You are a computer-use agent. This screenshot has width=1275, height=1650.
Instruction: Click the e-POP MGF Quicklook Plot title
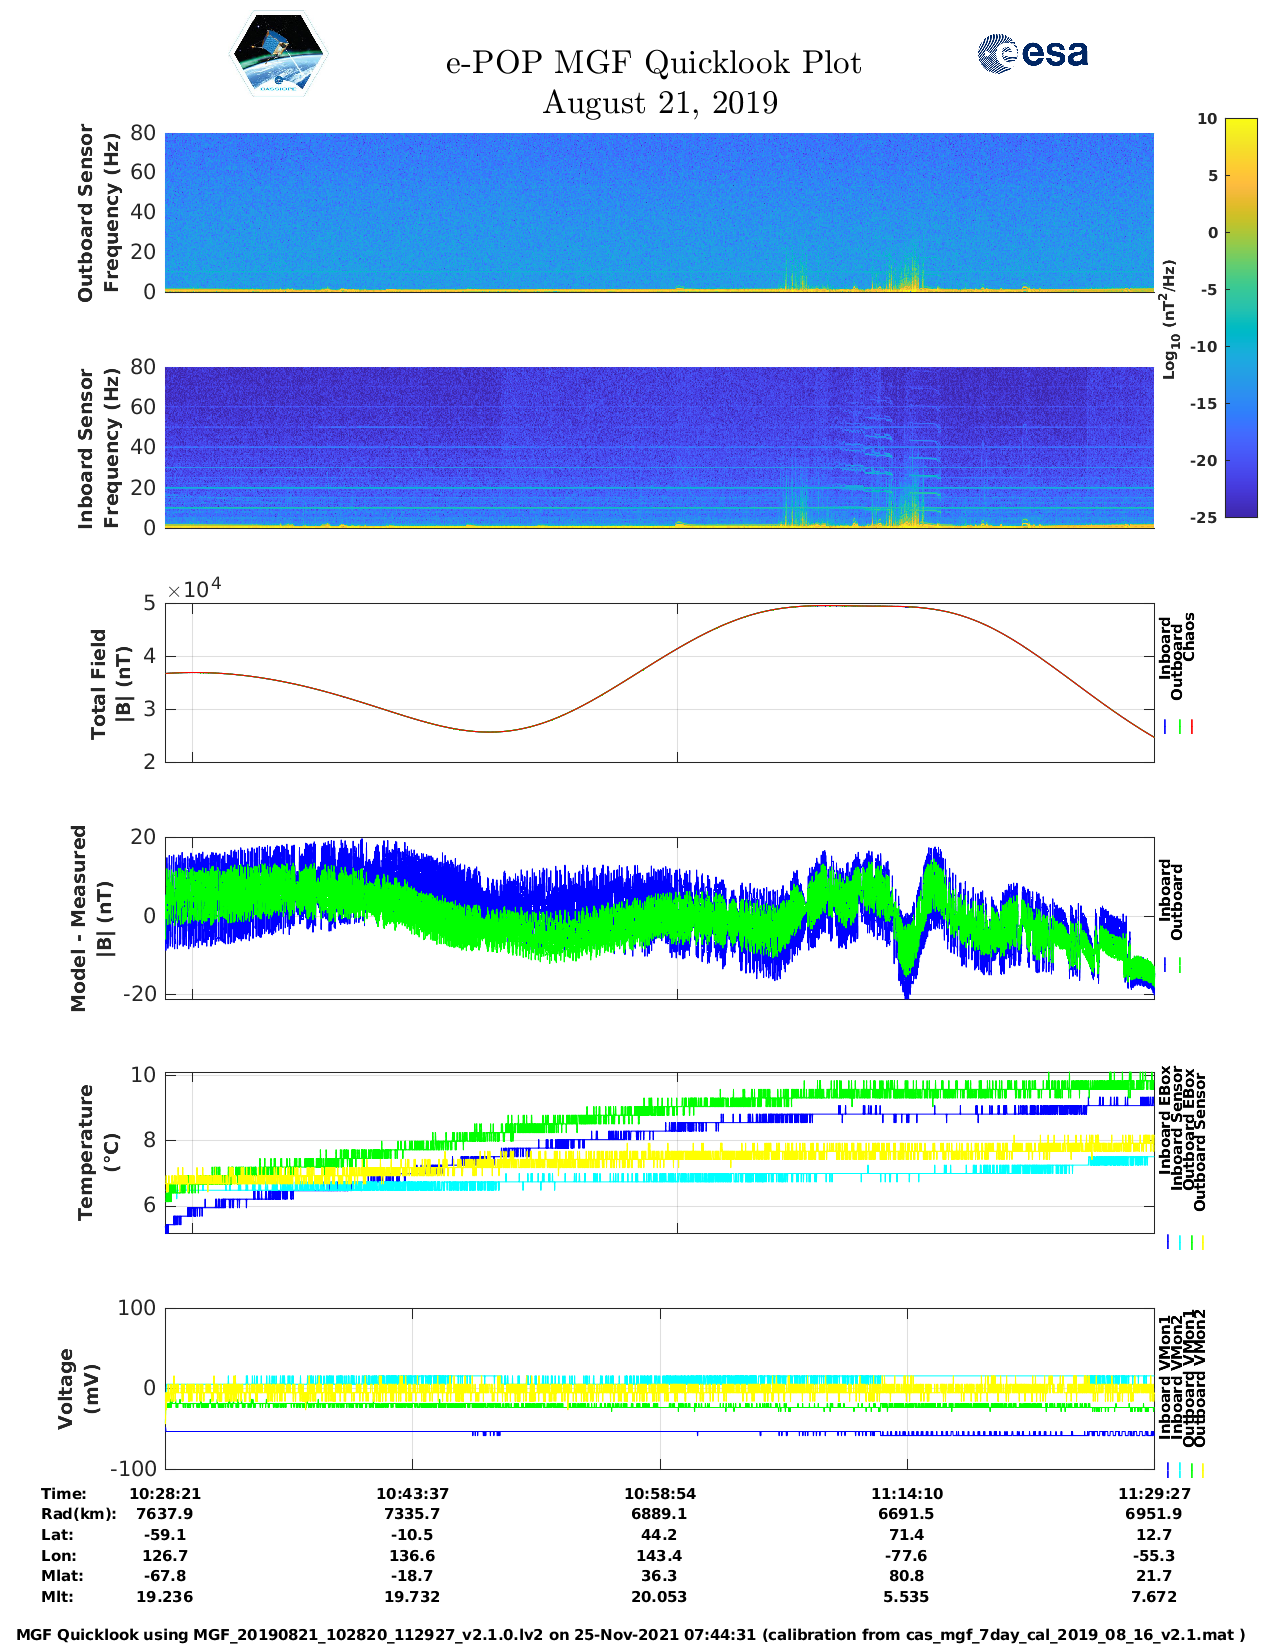pyautogui.click(x=653, y=63)
